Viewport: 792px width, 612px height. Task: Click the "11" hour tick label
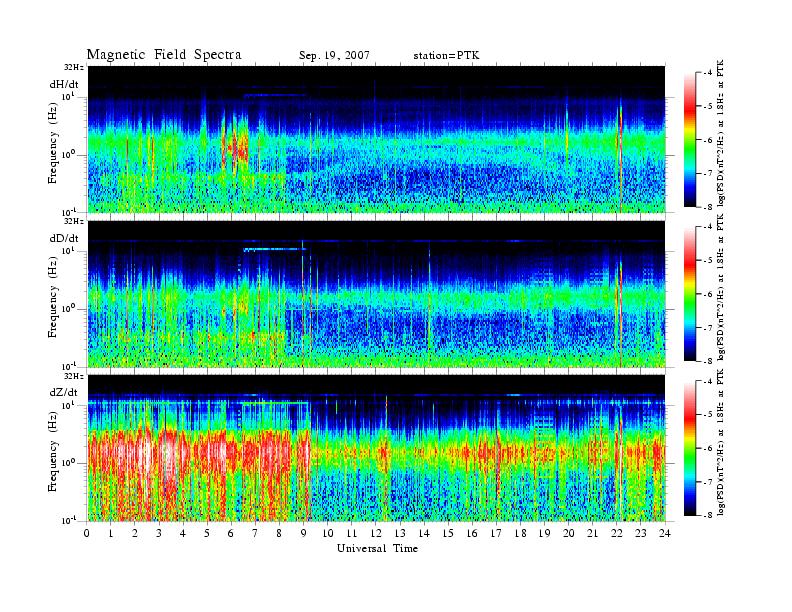(352, 533)
